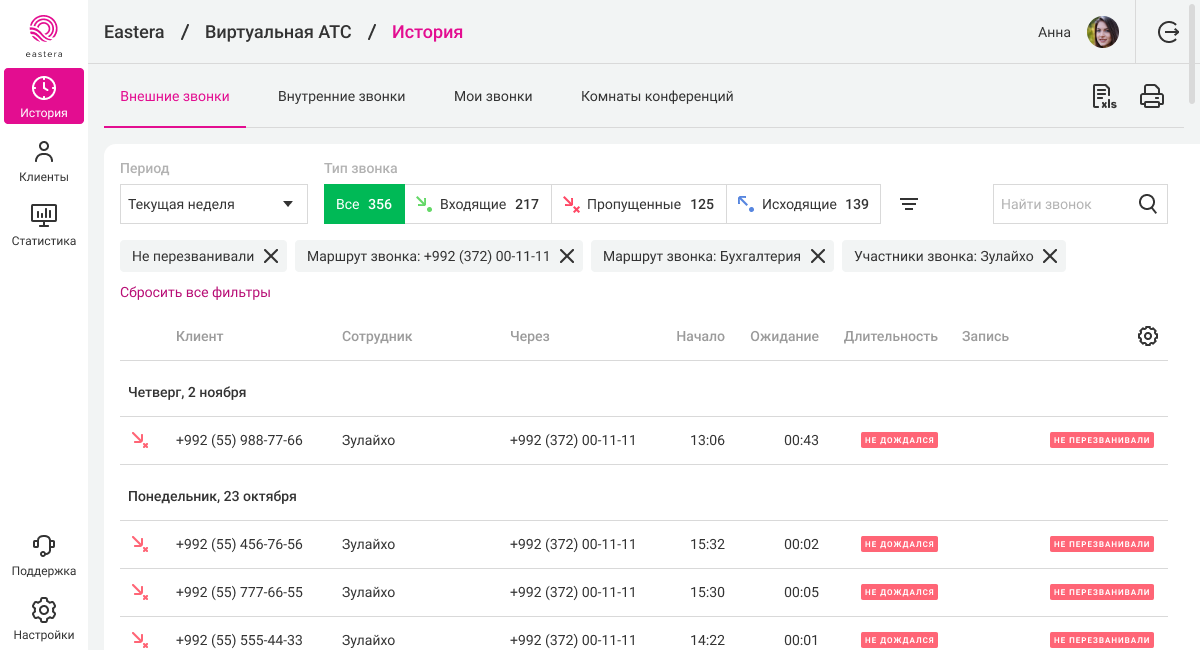
Task: Open Статистика section in sidebar
Action: click(x=44, y=225)
